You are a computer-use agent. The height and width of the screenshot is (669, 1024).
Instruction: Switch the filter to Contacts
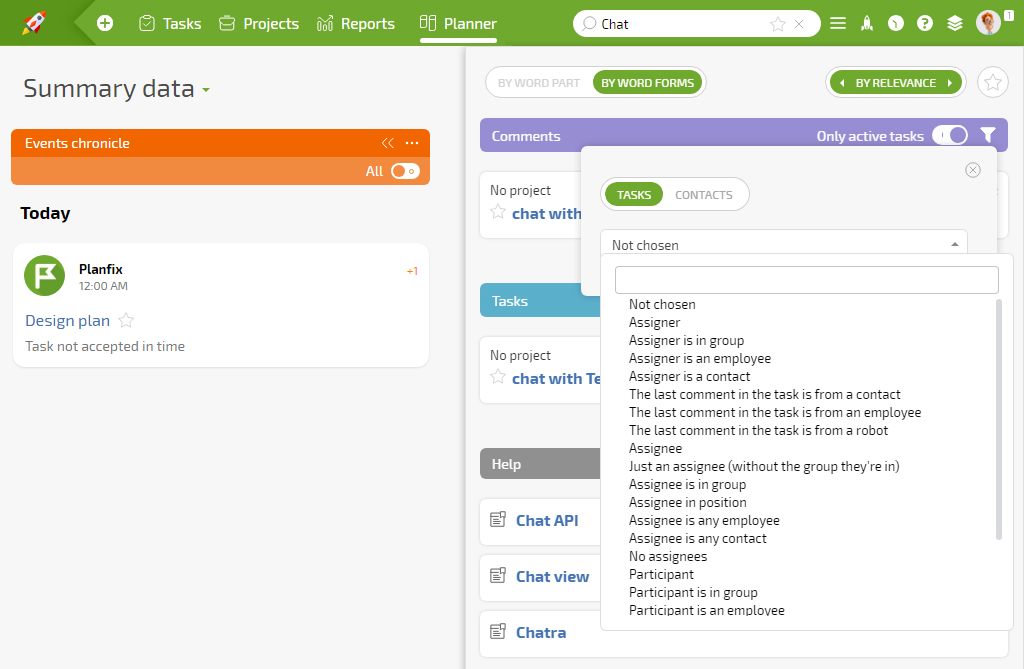coord(703,195)
